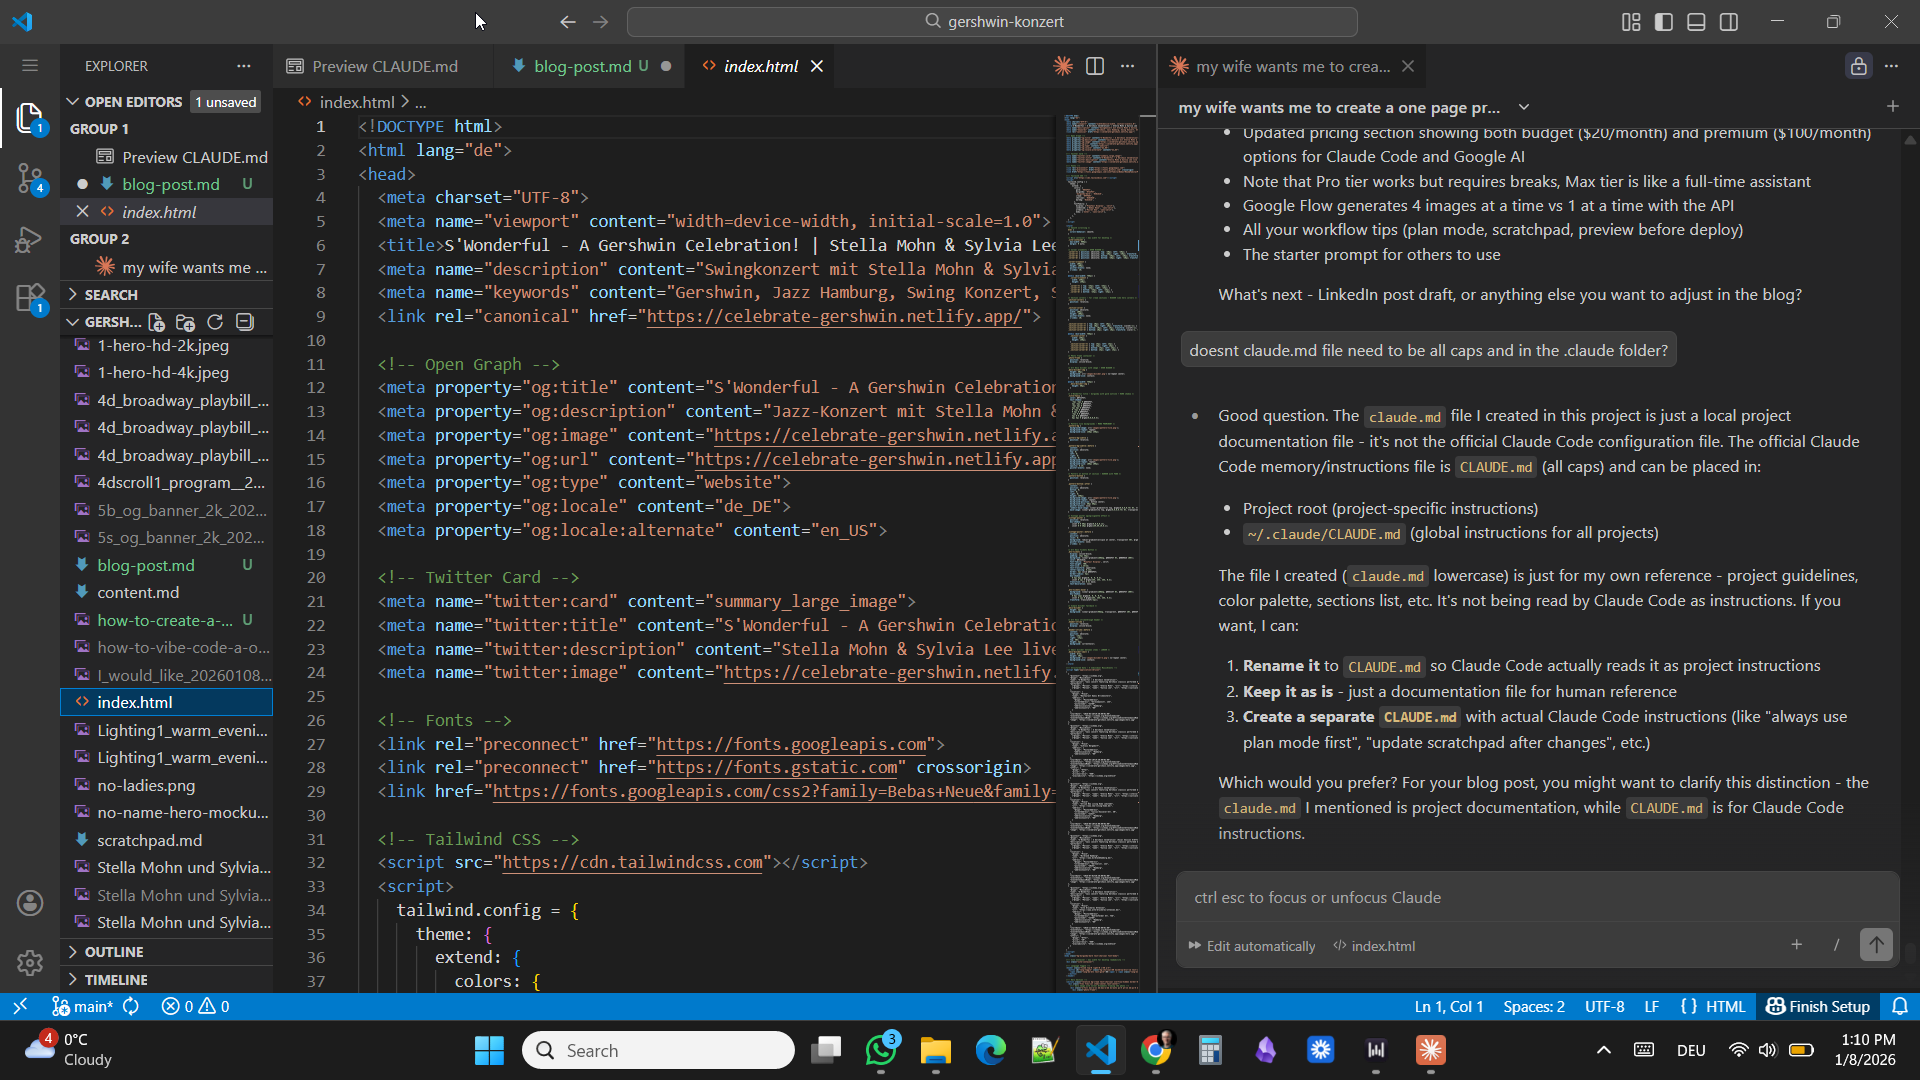The image size is (1920, 1080).
Task: Select the New File icon in Explorer
Action: point(156,322)
